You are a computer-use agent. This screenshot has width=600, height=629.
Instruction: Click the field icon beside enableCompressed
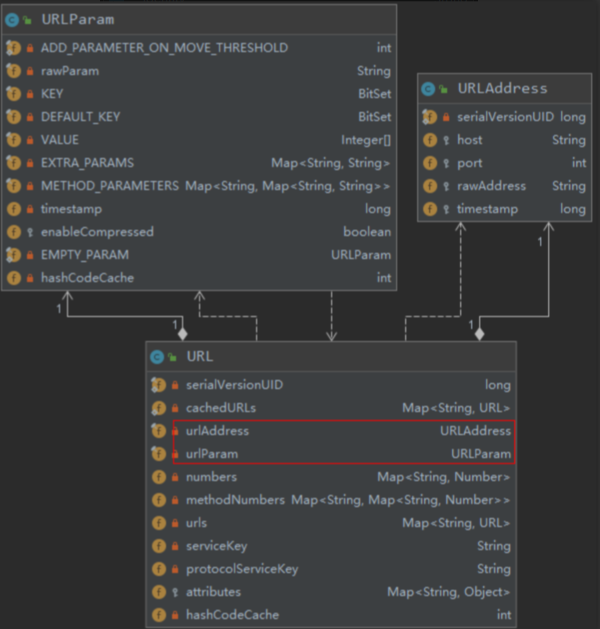(14, 232)
